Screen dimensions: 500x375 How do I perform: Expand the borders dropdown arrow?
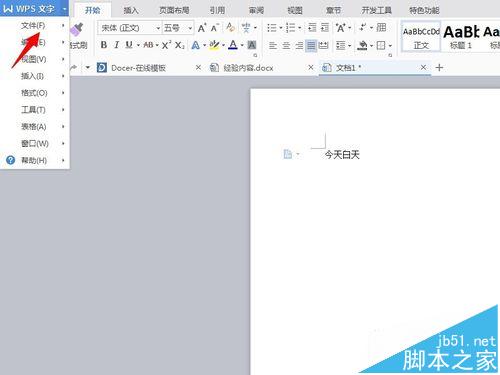(x=390, y=45)
